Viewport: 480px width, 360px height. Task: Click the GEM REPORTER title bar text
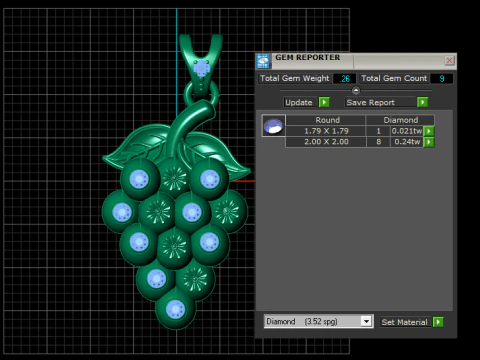point(307,57)
